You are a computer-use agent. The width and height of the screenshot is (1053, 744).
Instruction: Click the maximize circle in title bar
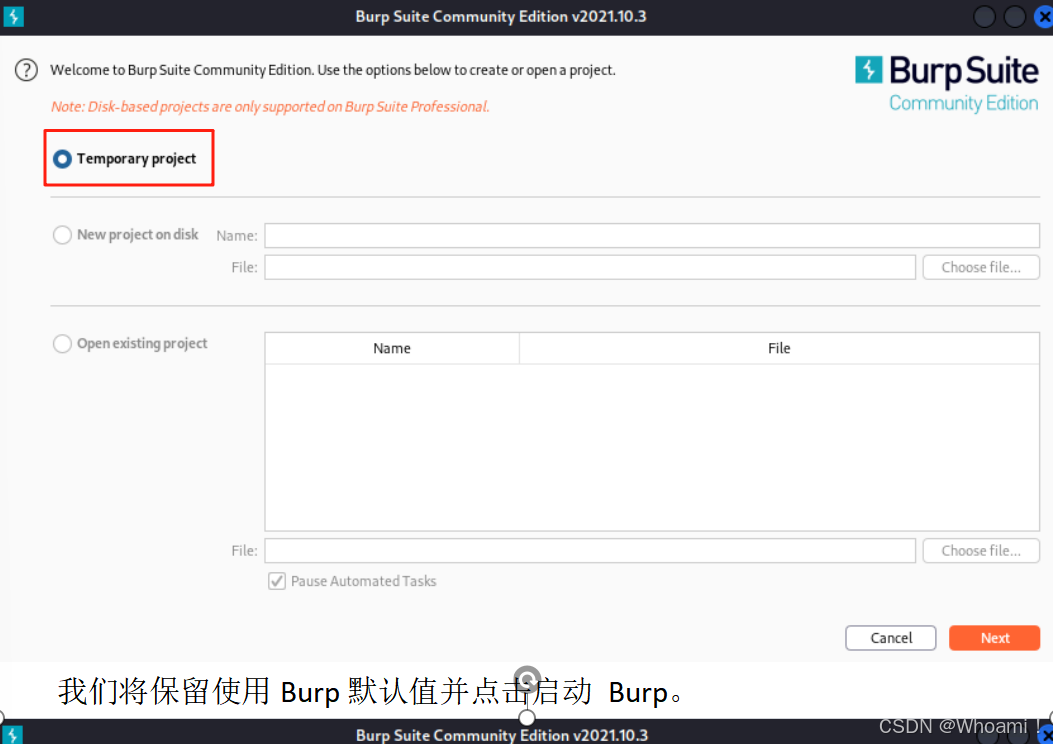point(1014,16)
